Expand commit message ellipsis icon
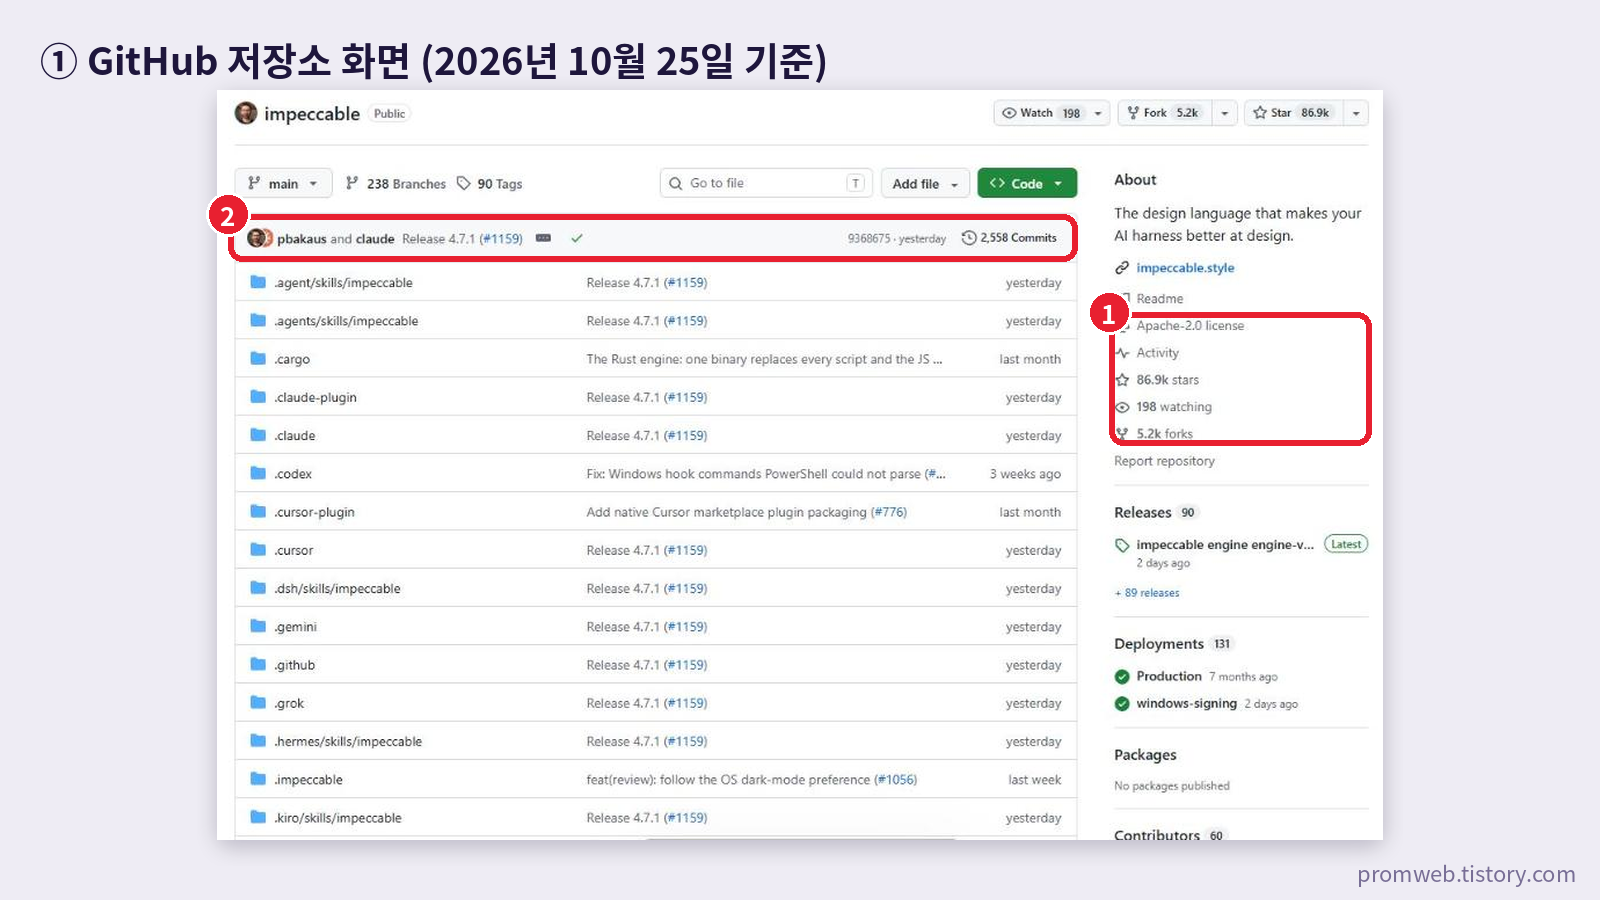 543,238
